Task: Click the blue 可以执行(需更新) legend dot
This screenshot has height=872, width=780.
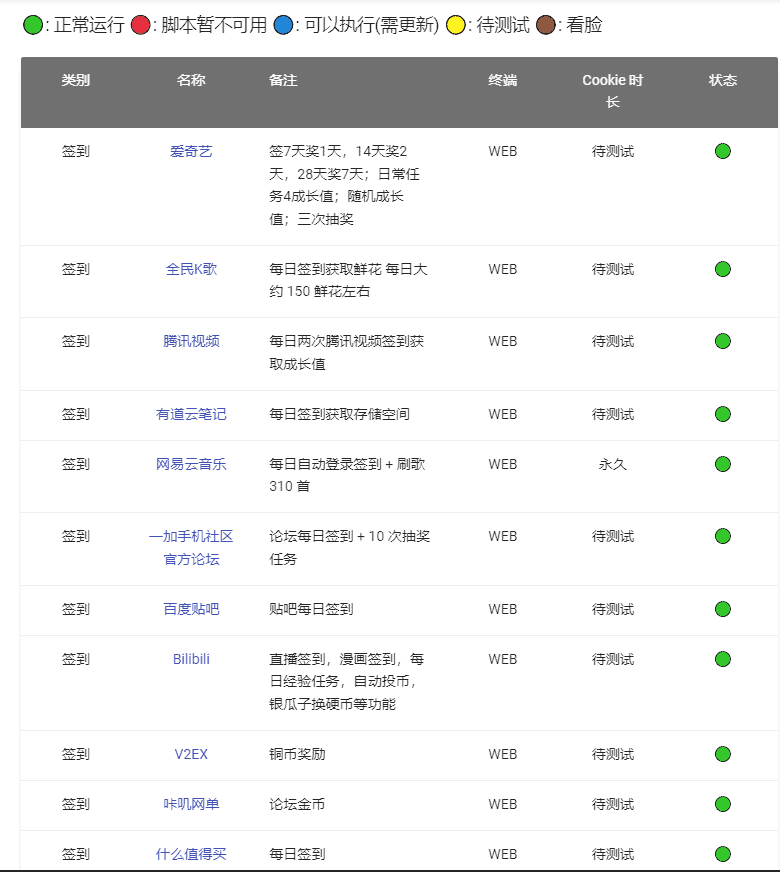Action: click(x=283, y=26)
